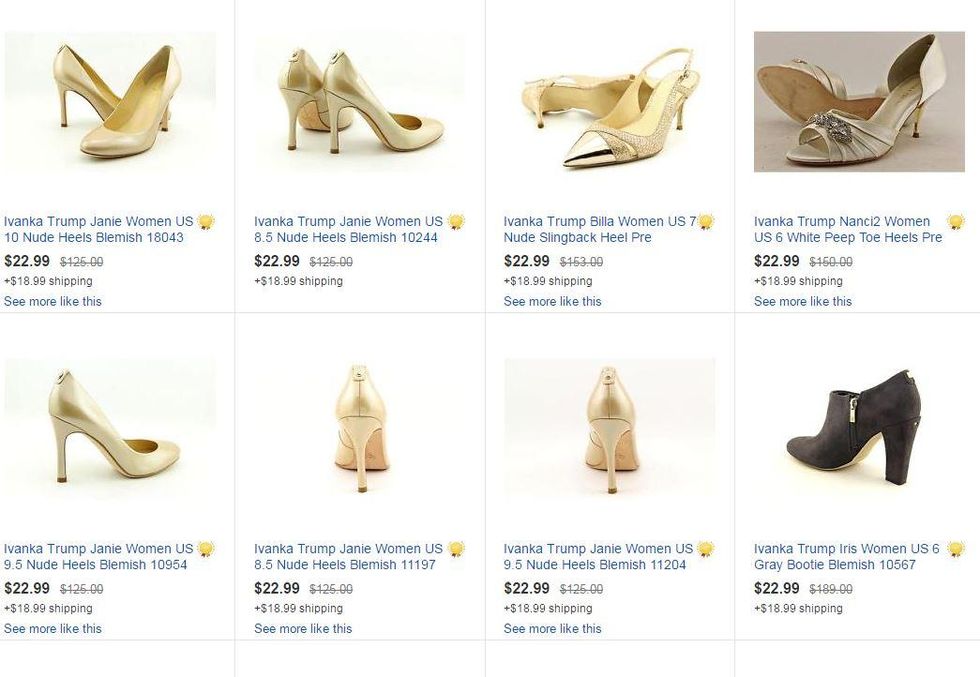Click 'See more like this' under Janie 10954 listing
The image size is (980, 677).
[x=53, y=628]
